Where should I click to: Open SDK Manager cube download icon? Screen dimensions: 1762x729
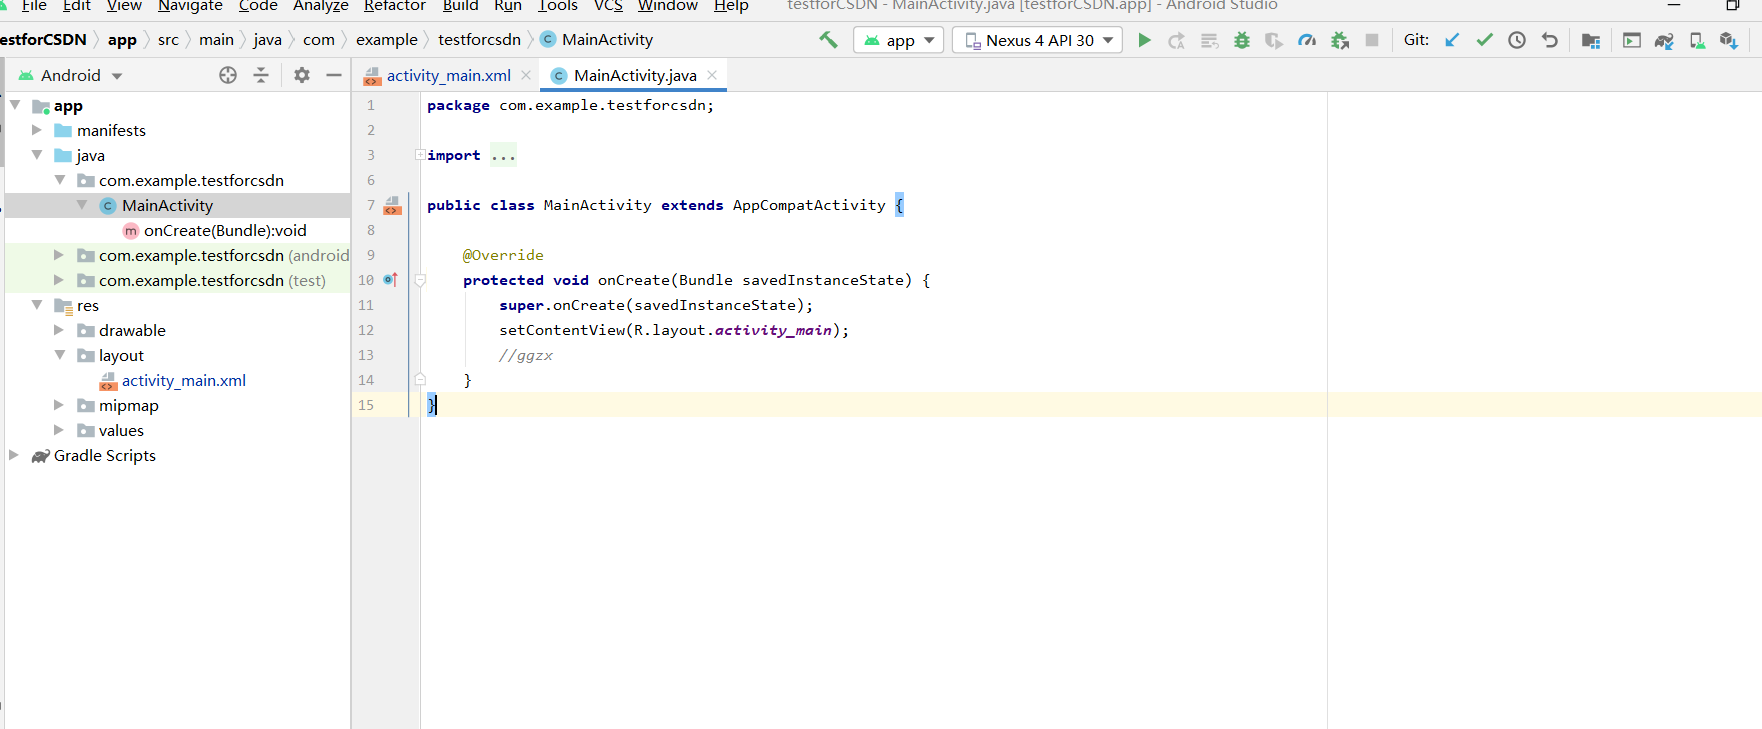point(1729,40)
